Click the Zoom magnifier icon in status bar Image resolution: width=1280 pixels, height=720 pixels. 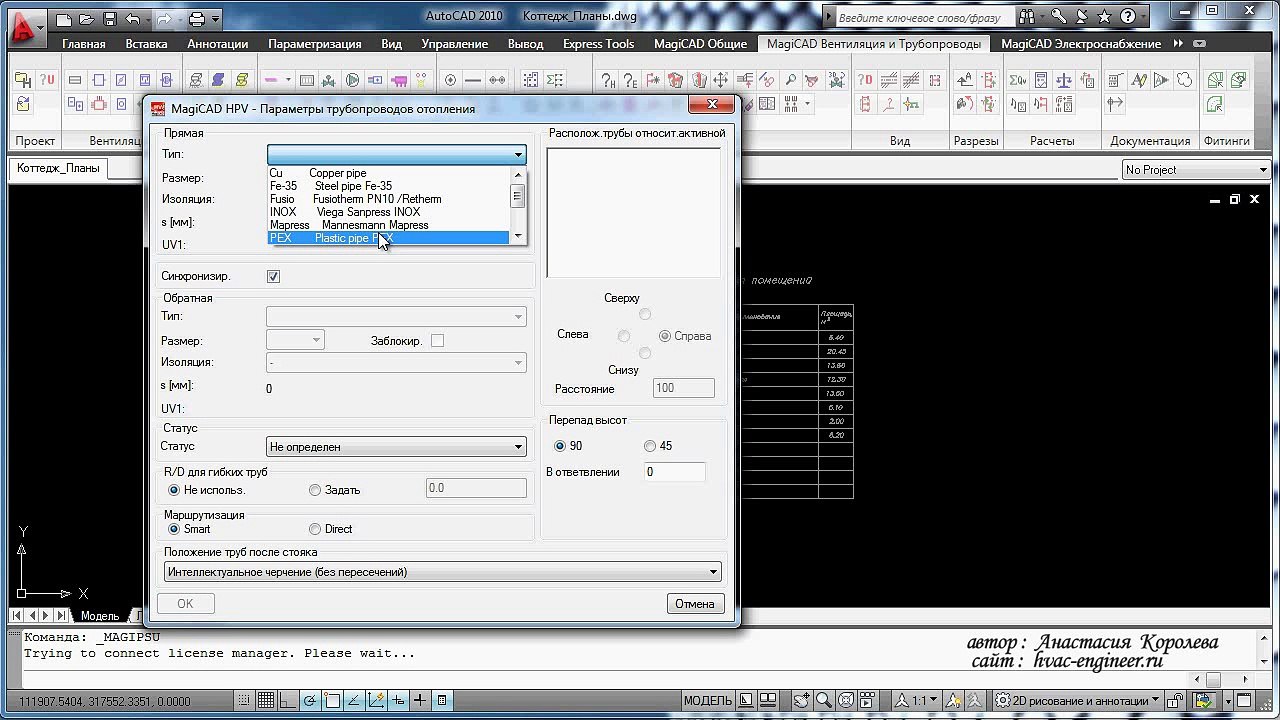(x=824, y=701)
